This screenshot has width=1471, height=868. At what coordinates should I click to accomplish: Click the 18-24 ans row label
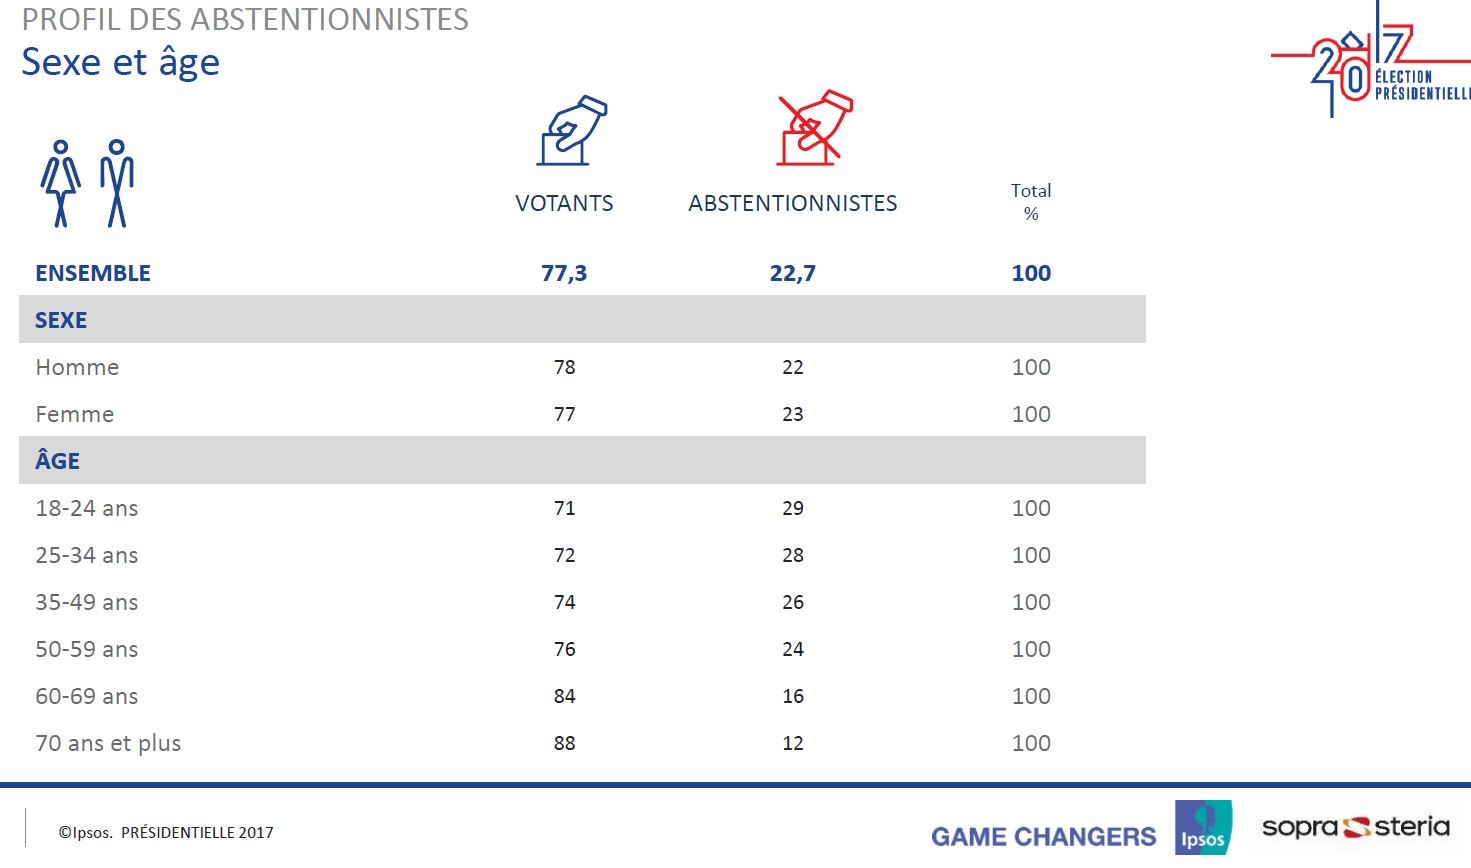coord(87,508)
